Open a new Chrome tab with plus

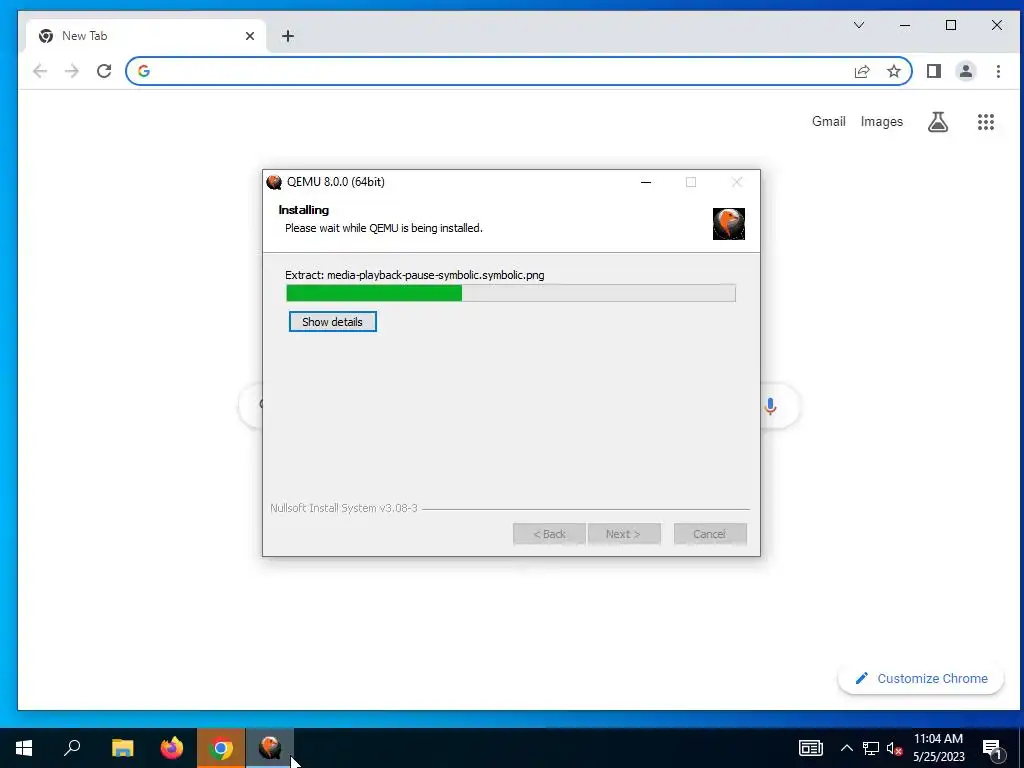tap(288, 36)
